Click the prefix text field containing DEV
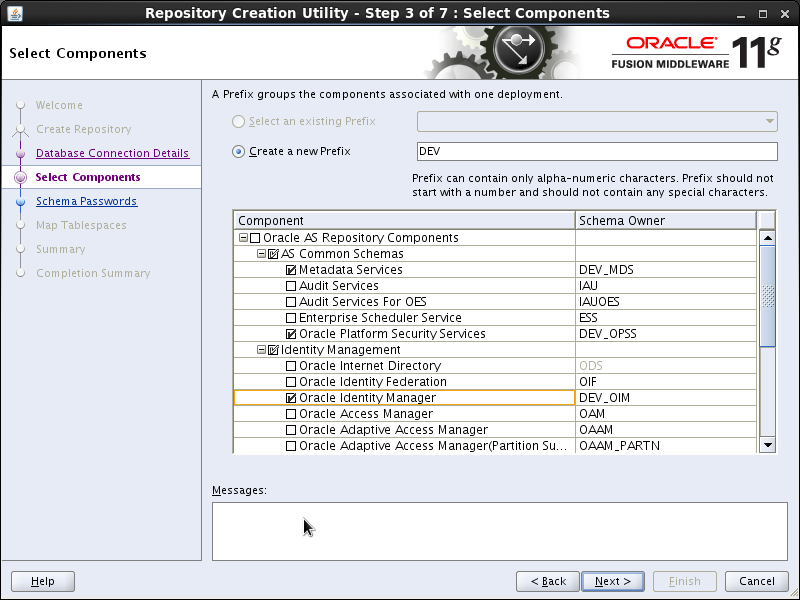 (596, 151)
